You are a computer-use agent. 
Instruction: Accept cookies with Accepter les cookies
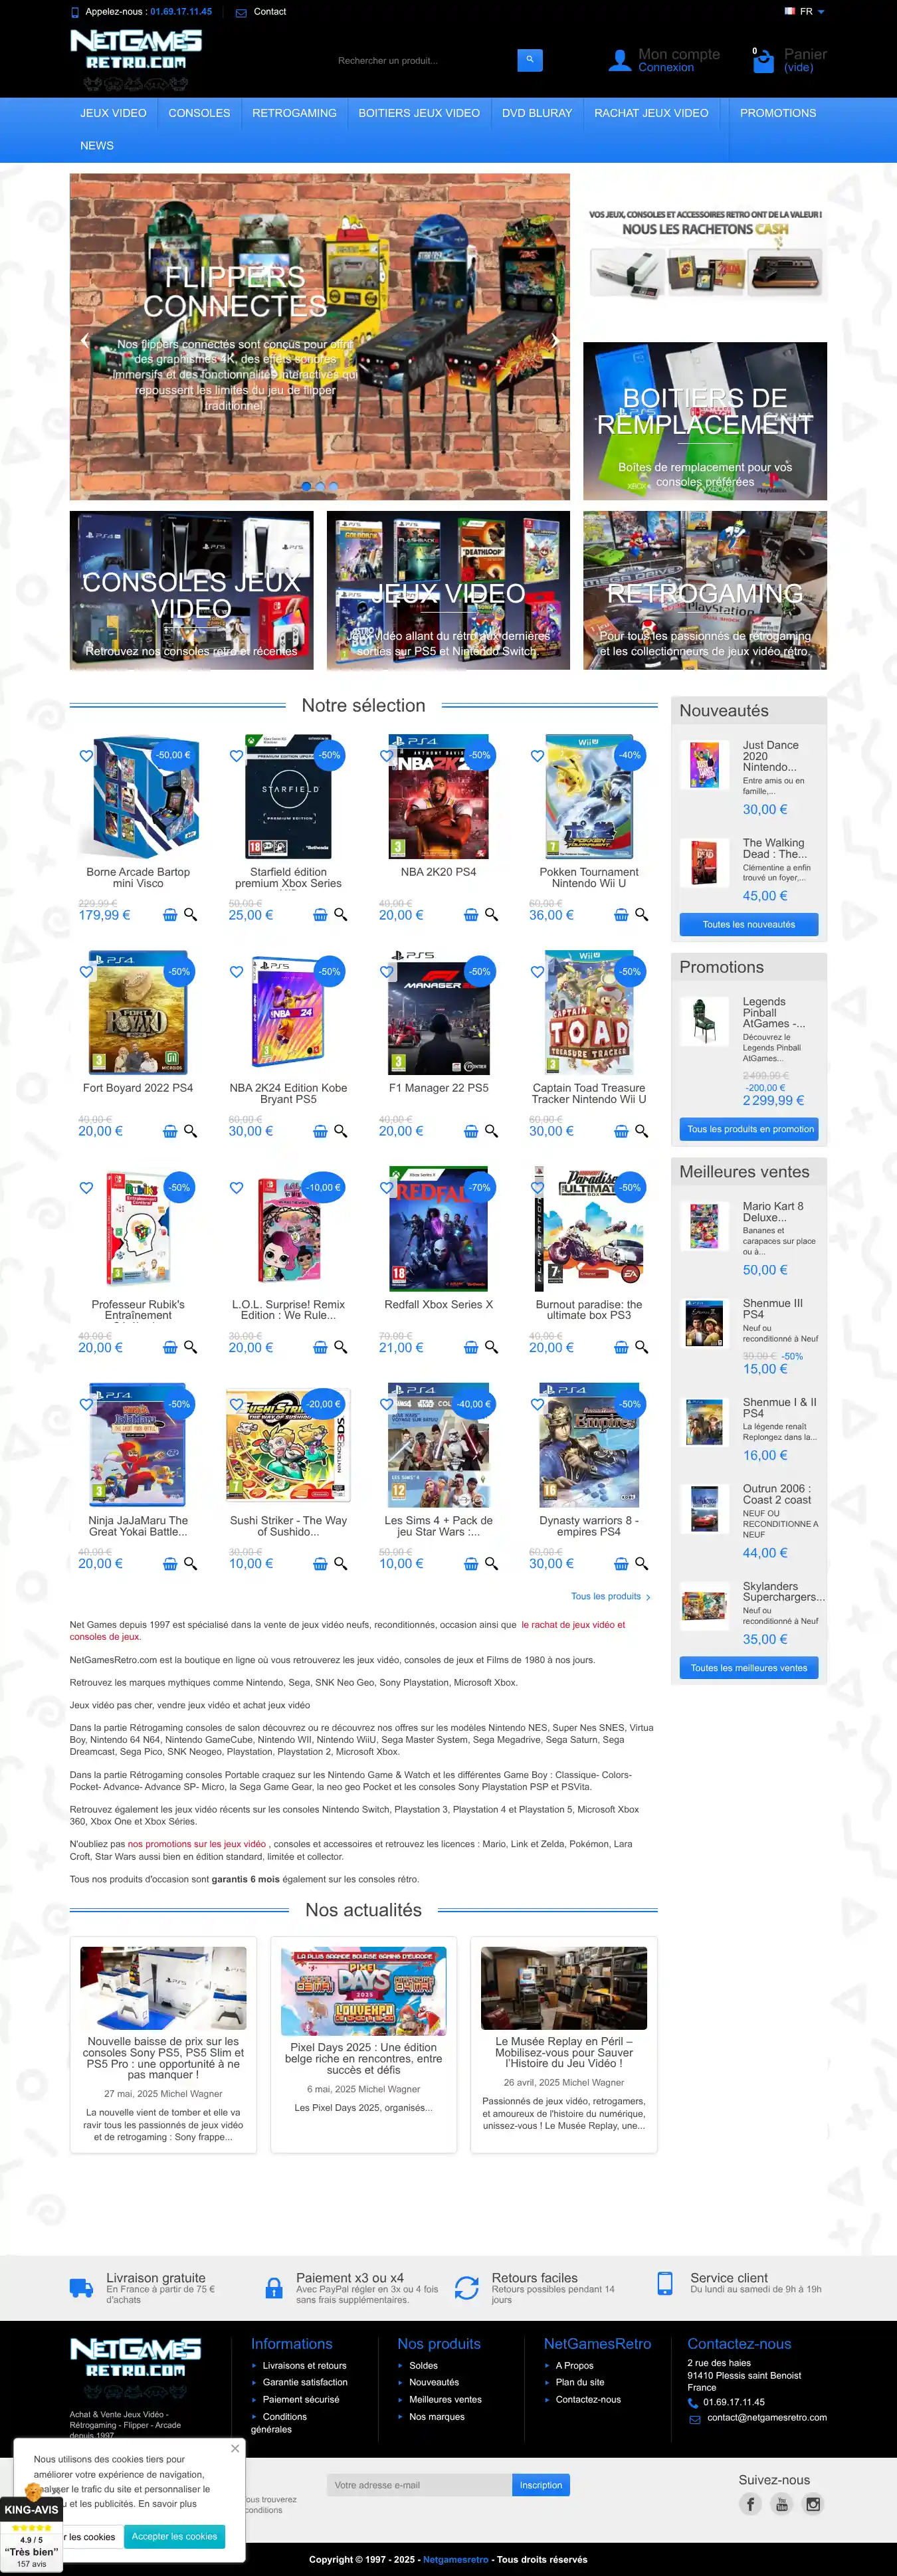click(x=174, y=2537)
